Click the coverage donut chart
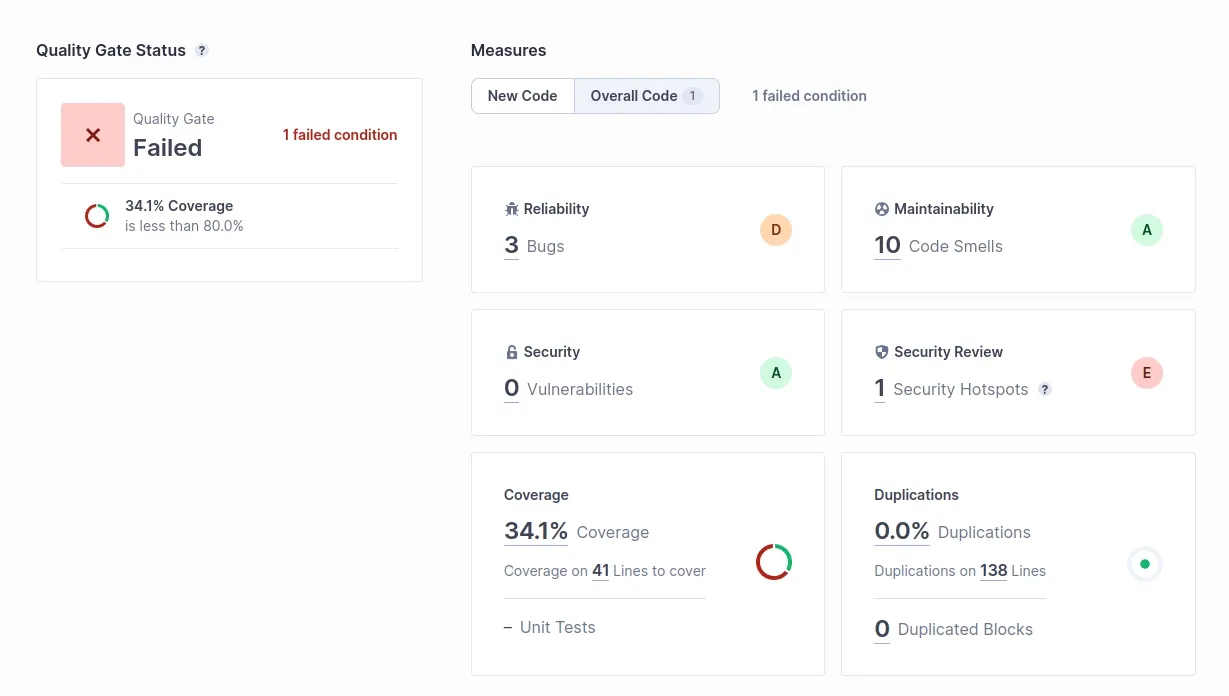The width and height of the screenshot is (1229, 696). 774,562
